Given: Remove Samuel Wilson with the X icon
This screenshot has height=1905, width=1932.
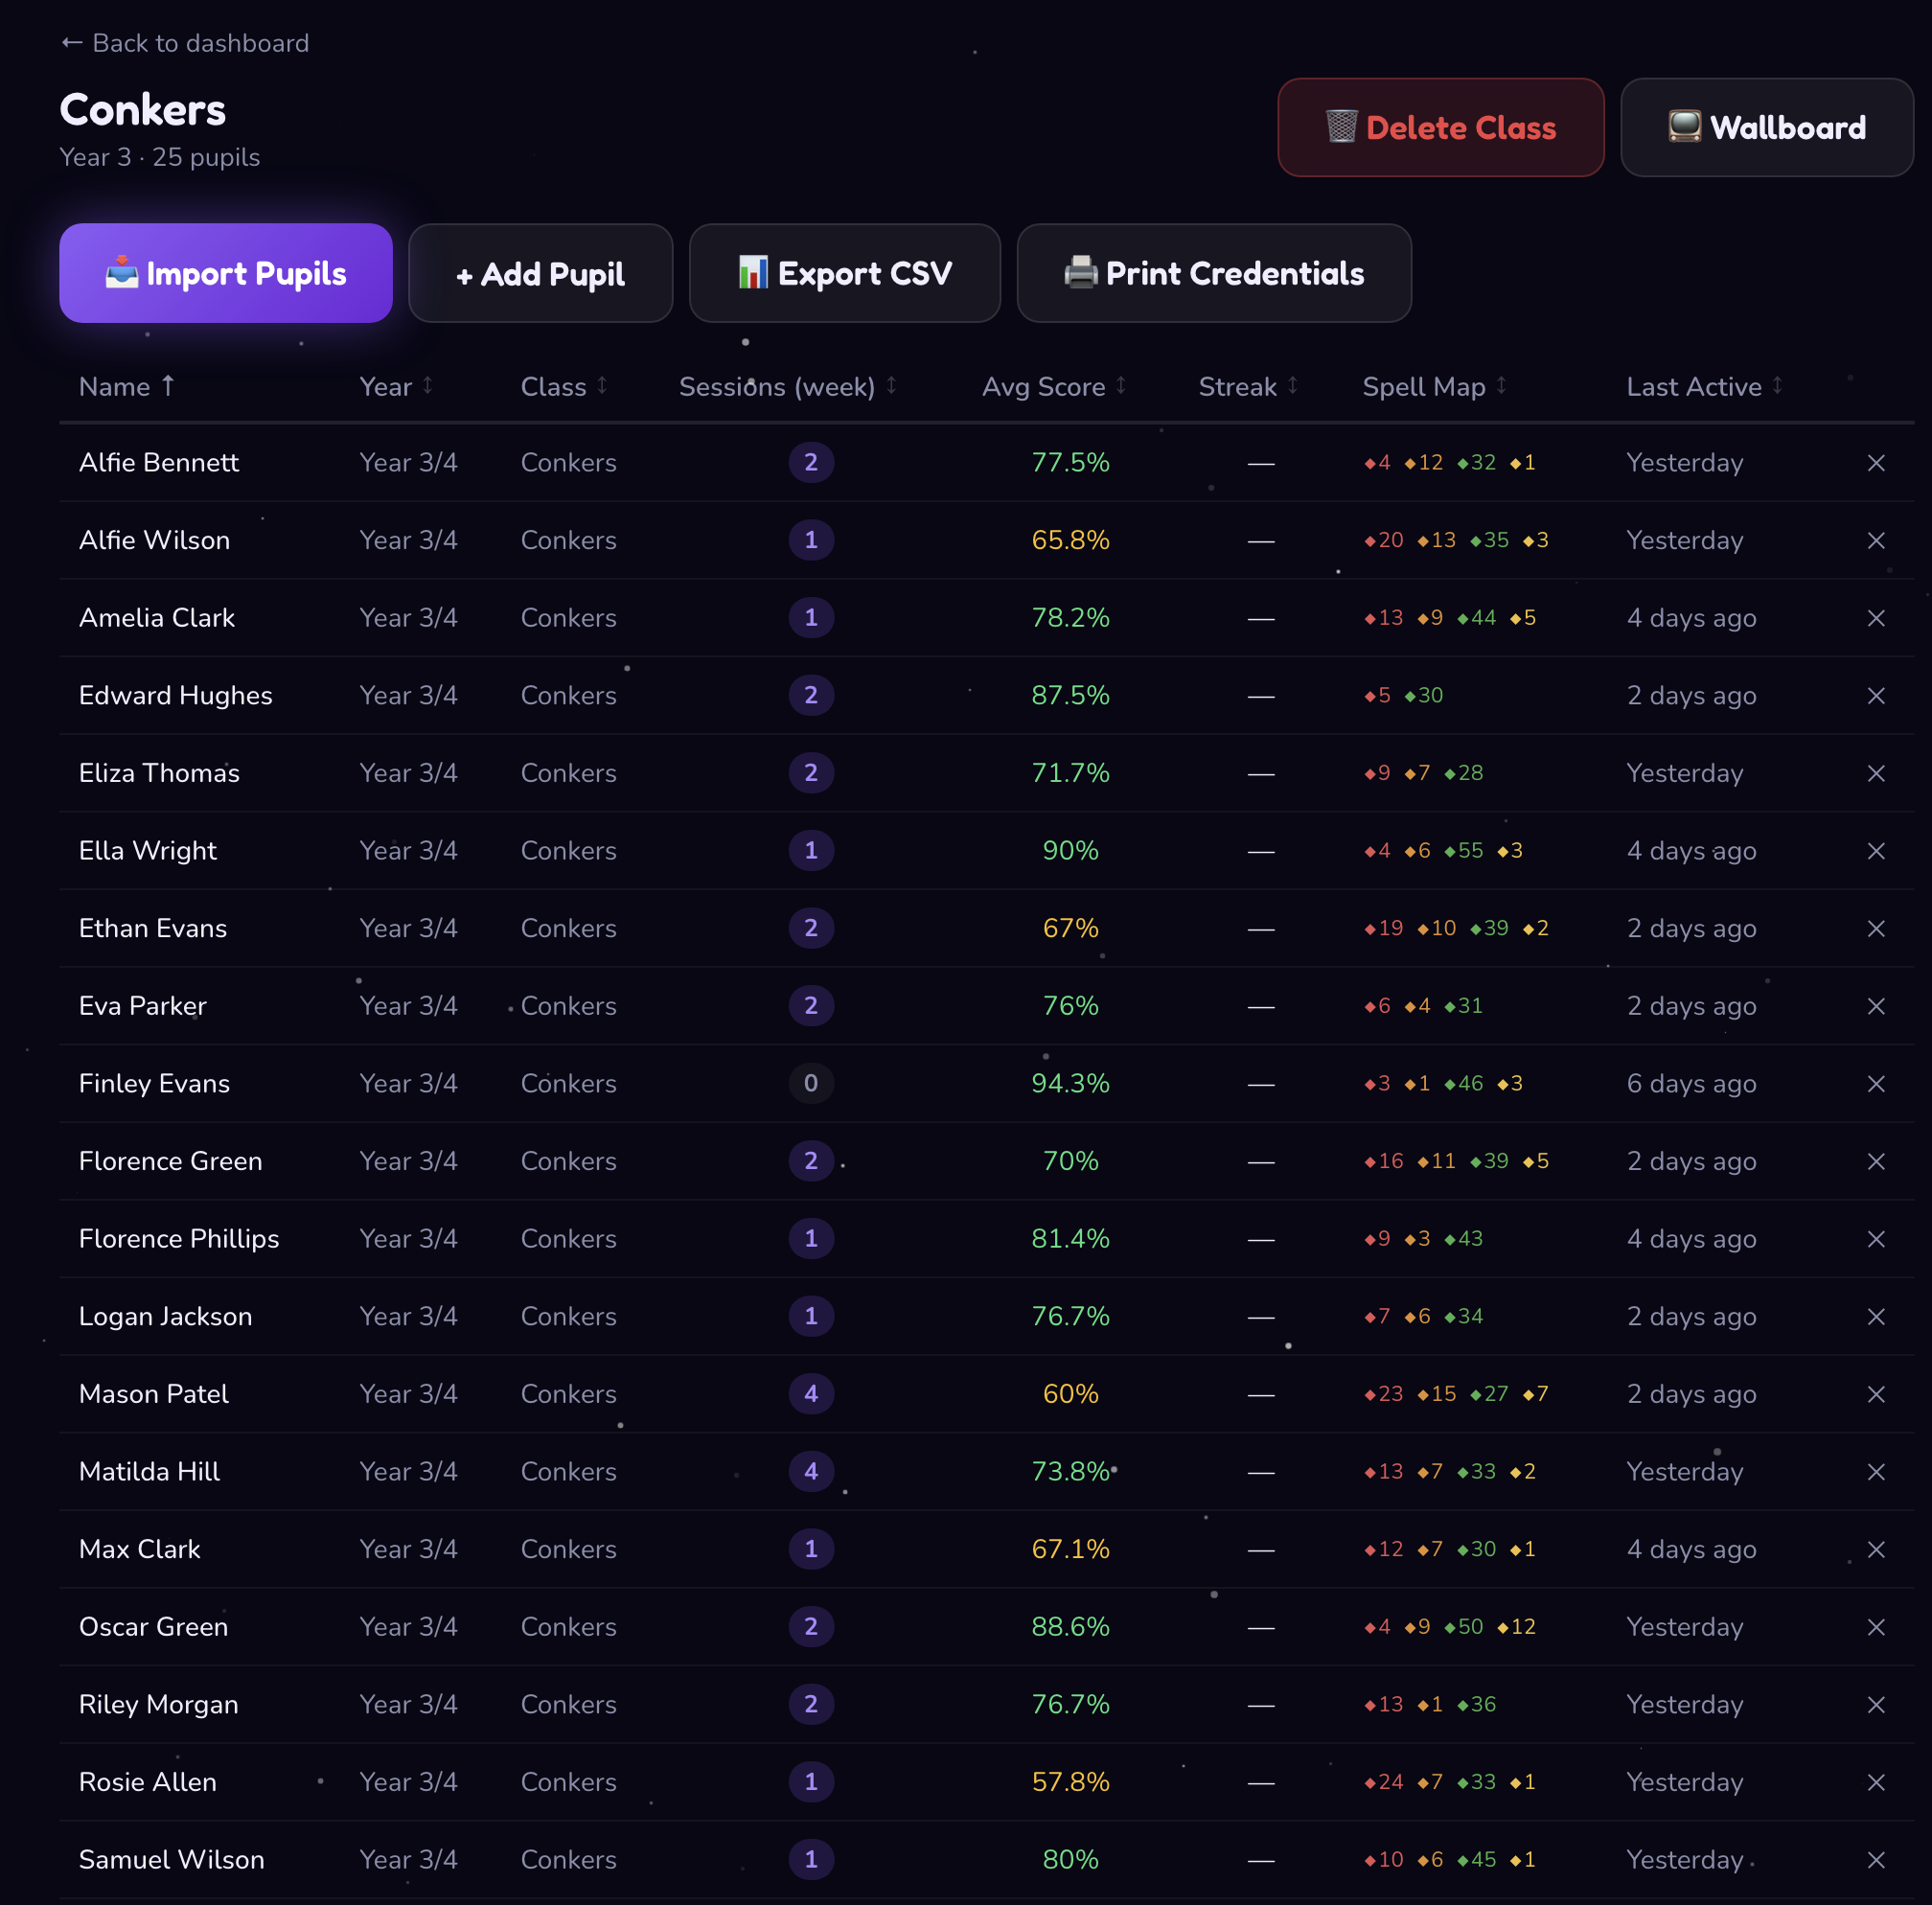Looking at the screenshot, I should tap(1876, 1860).
